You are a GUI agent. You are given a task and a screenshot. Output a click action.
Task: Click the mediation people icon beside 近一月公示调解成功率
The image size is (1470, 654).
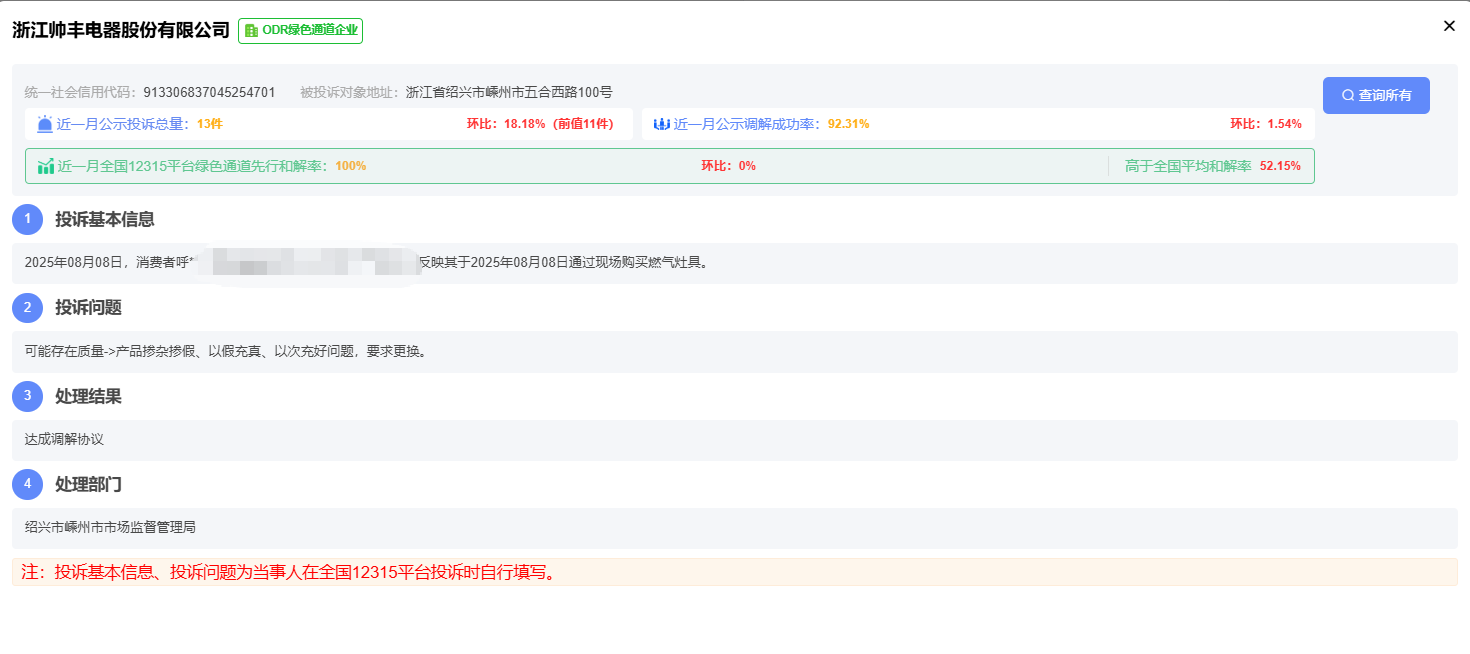click(x=661, y=124)
